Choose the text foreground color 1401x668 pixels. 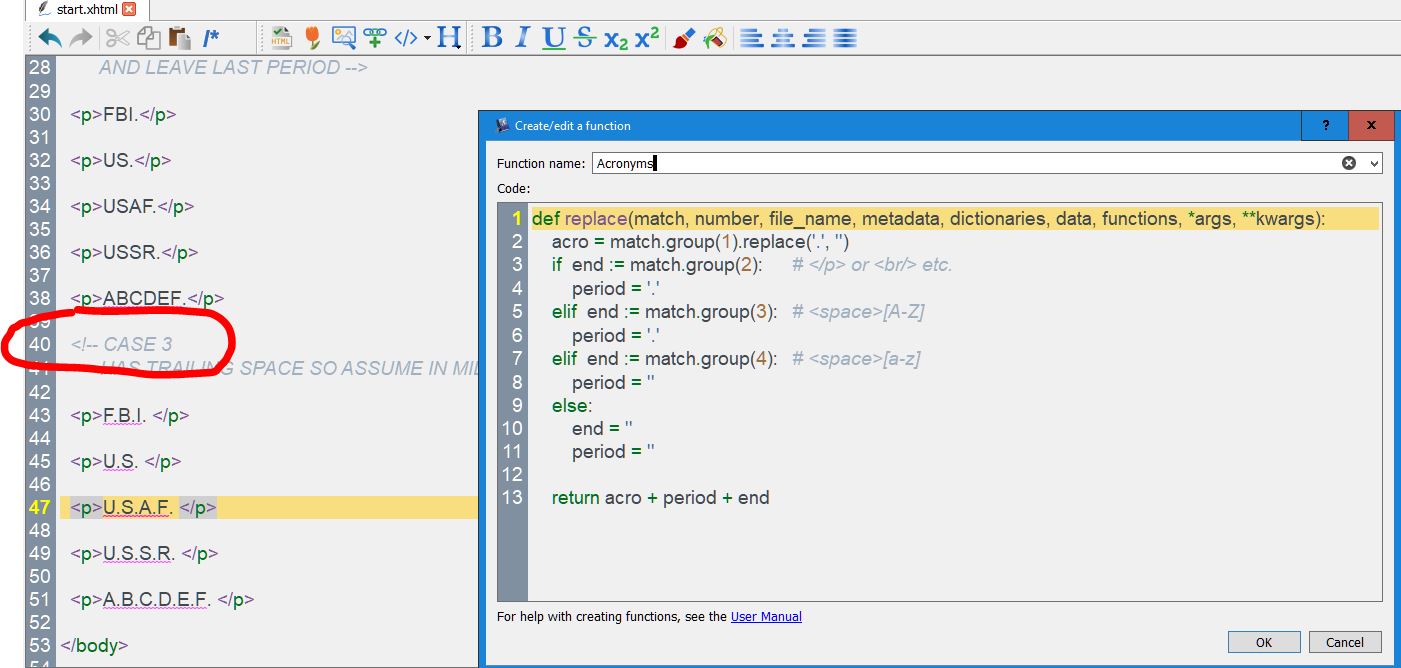(x=684, y=38)
